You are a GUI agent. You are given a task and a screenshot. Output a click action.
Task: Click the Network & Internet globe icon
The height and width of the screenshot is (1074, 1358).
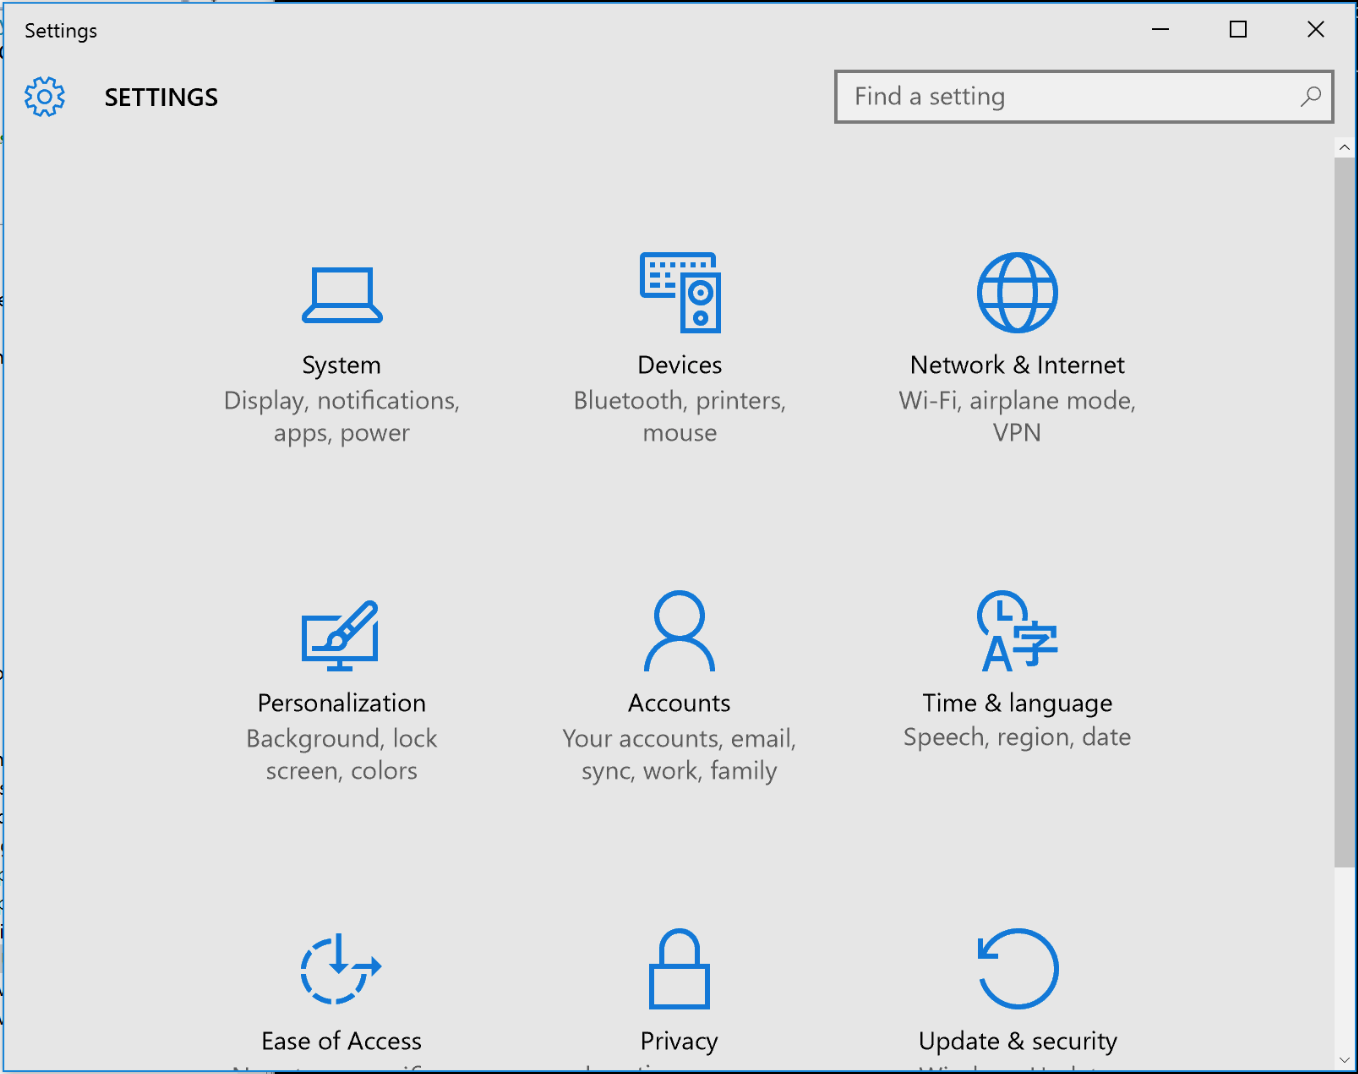coord(1017,292)
